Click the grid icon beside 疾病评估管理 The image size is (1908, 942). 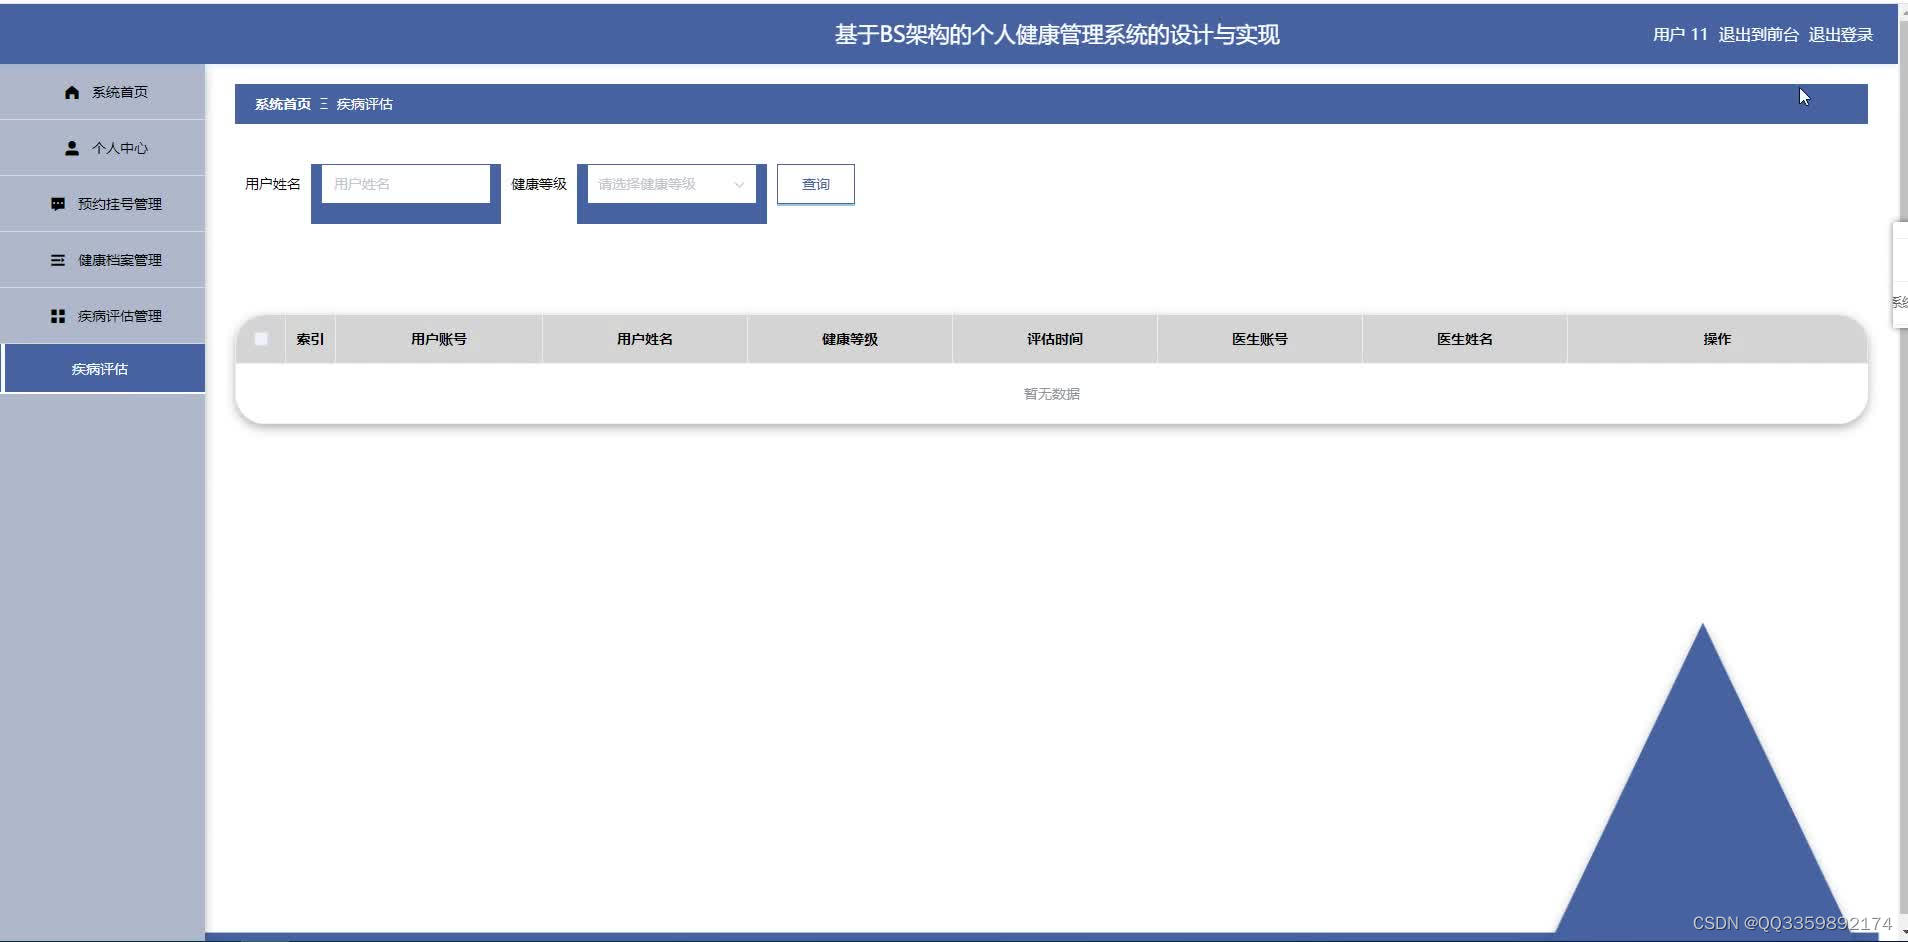(x=58, y=316)
